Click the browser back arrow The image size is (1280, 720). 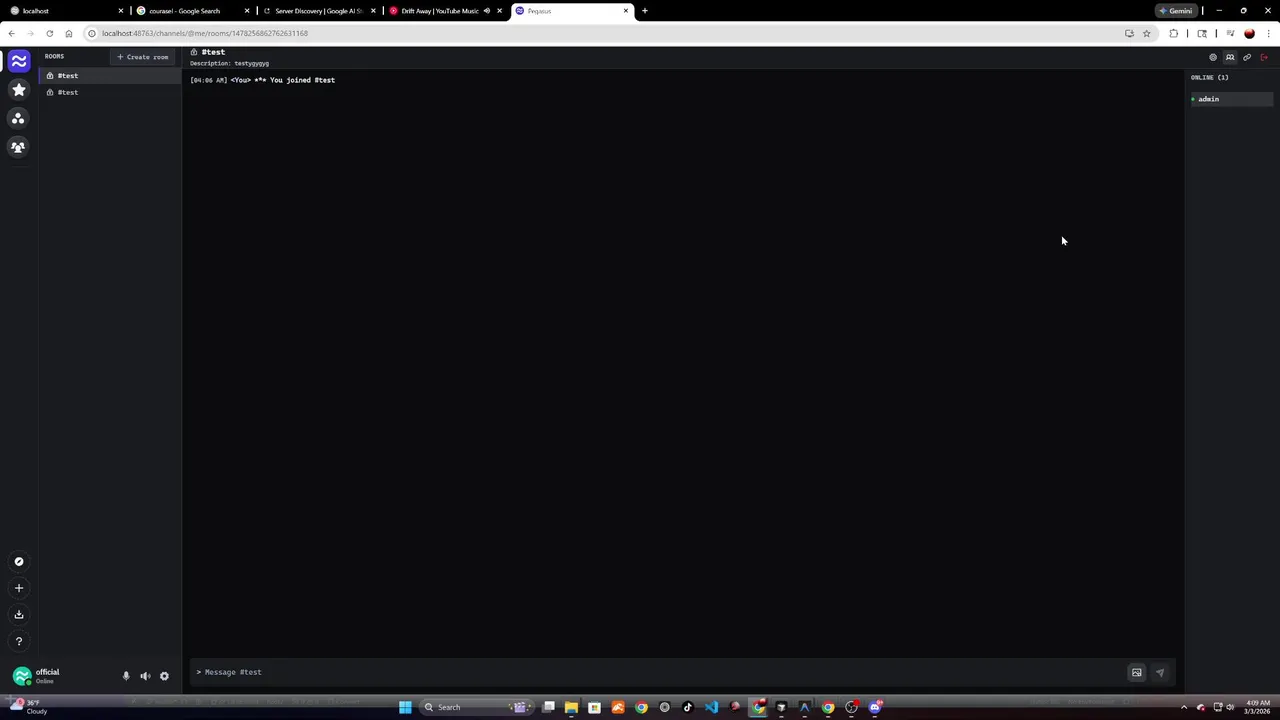11,33
